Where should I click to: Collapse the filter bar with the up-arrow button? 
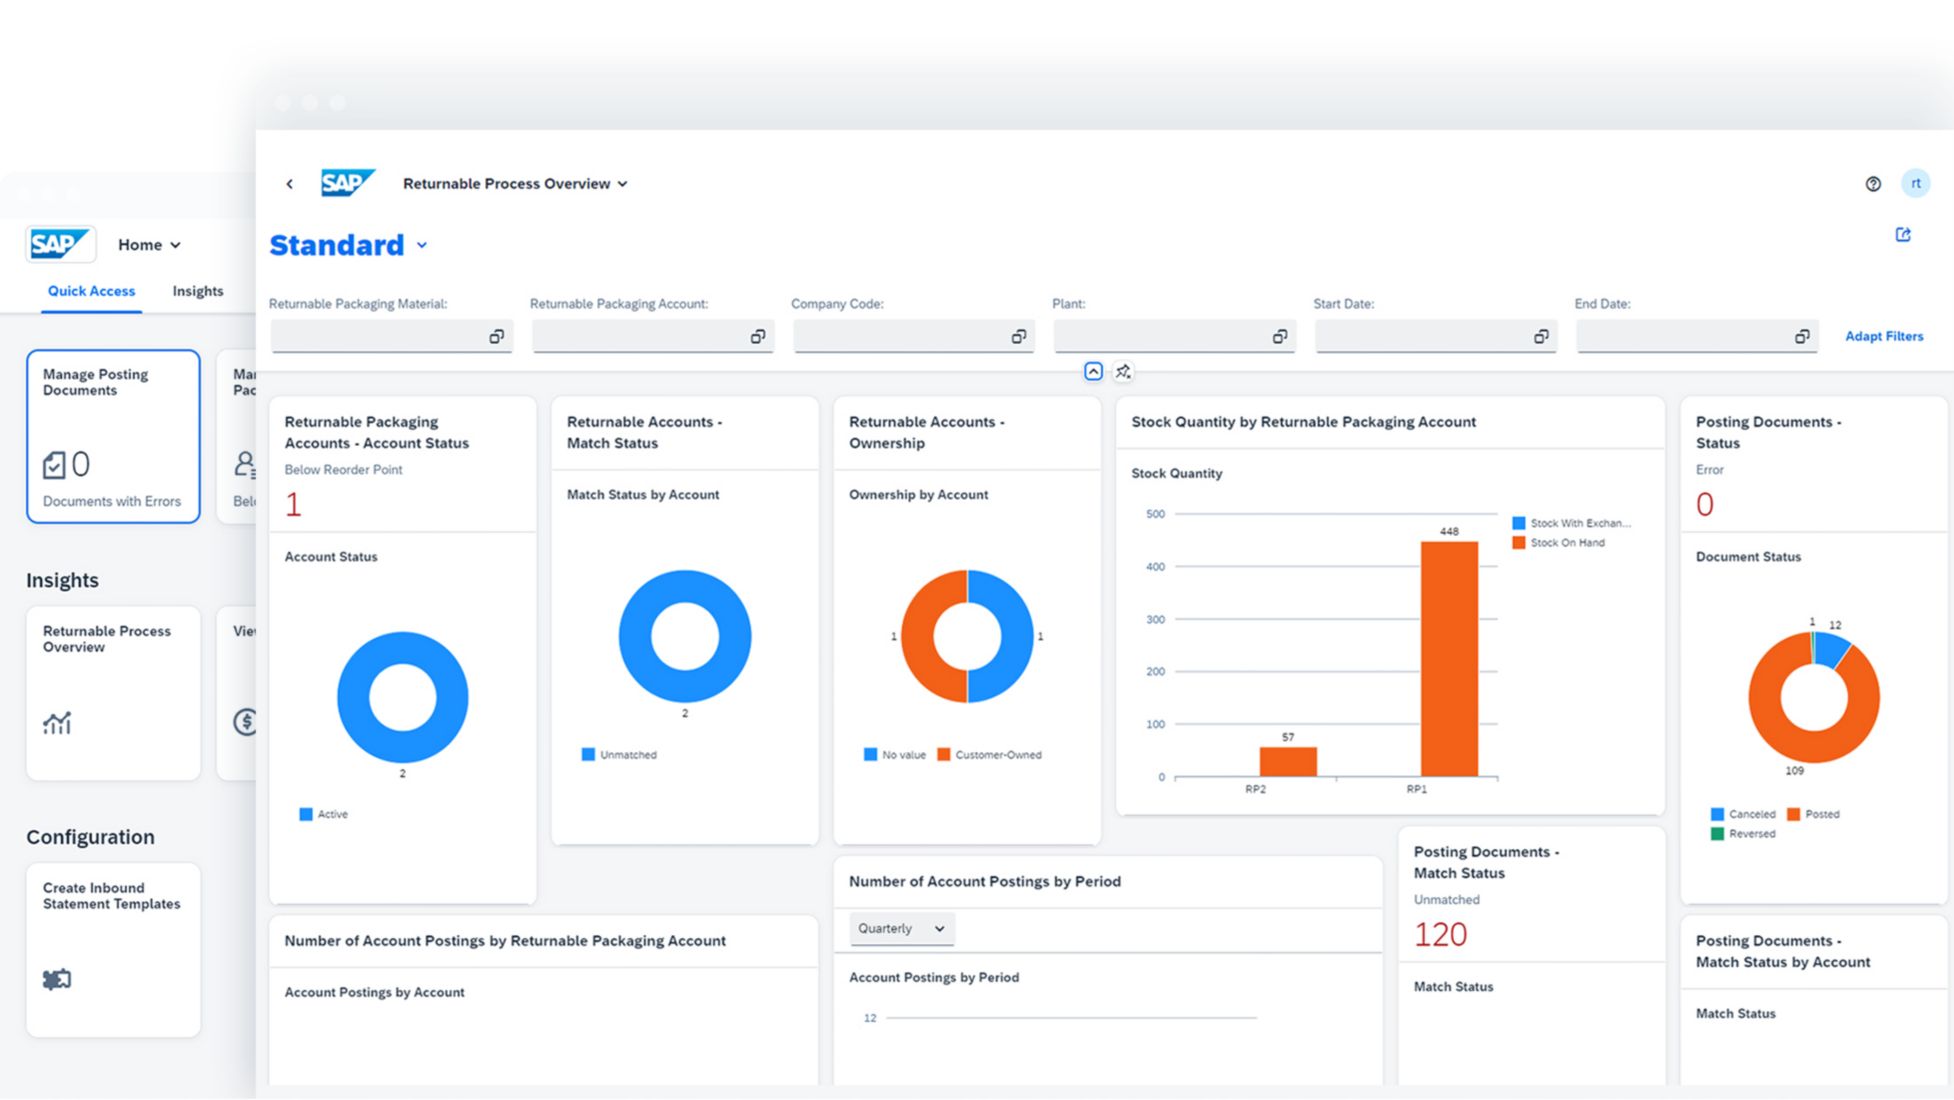(1093, 372)
